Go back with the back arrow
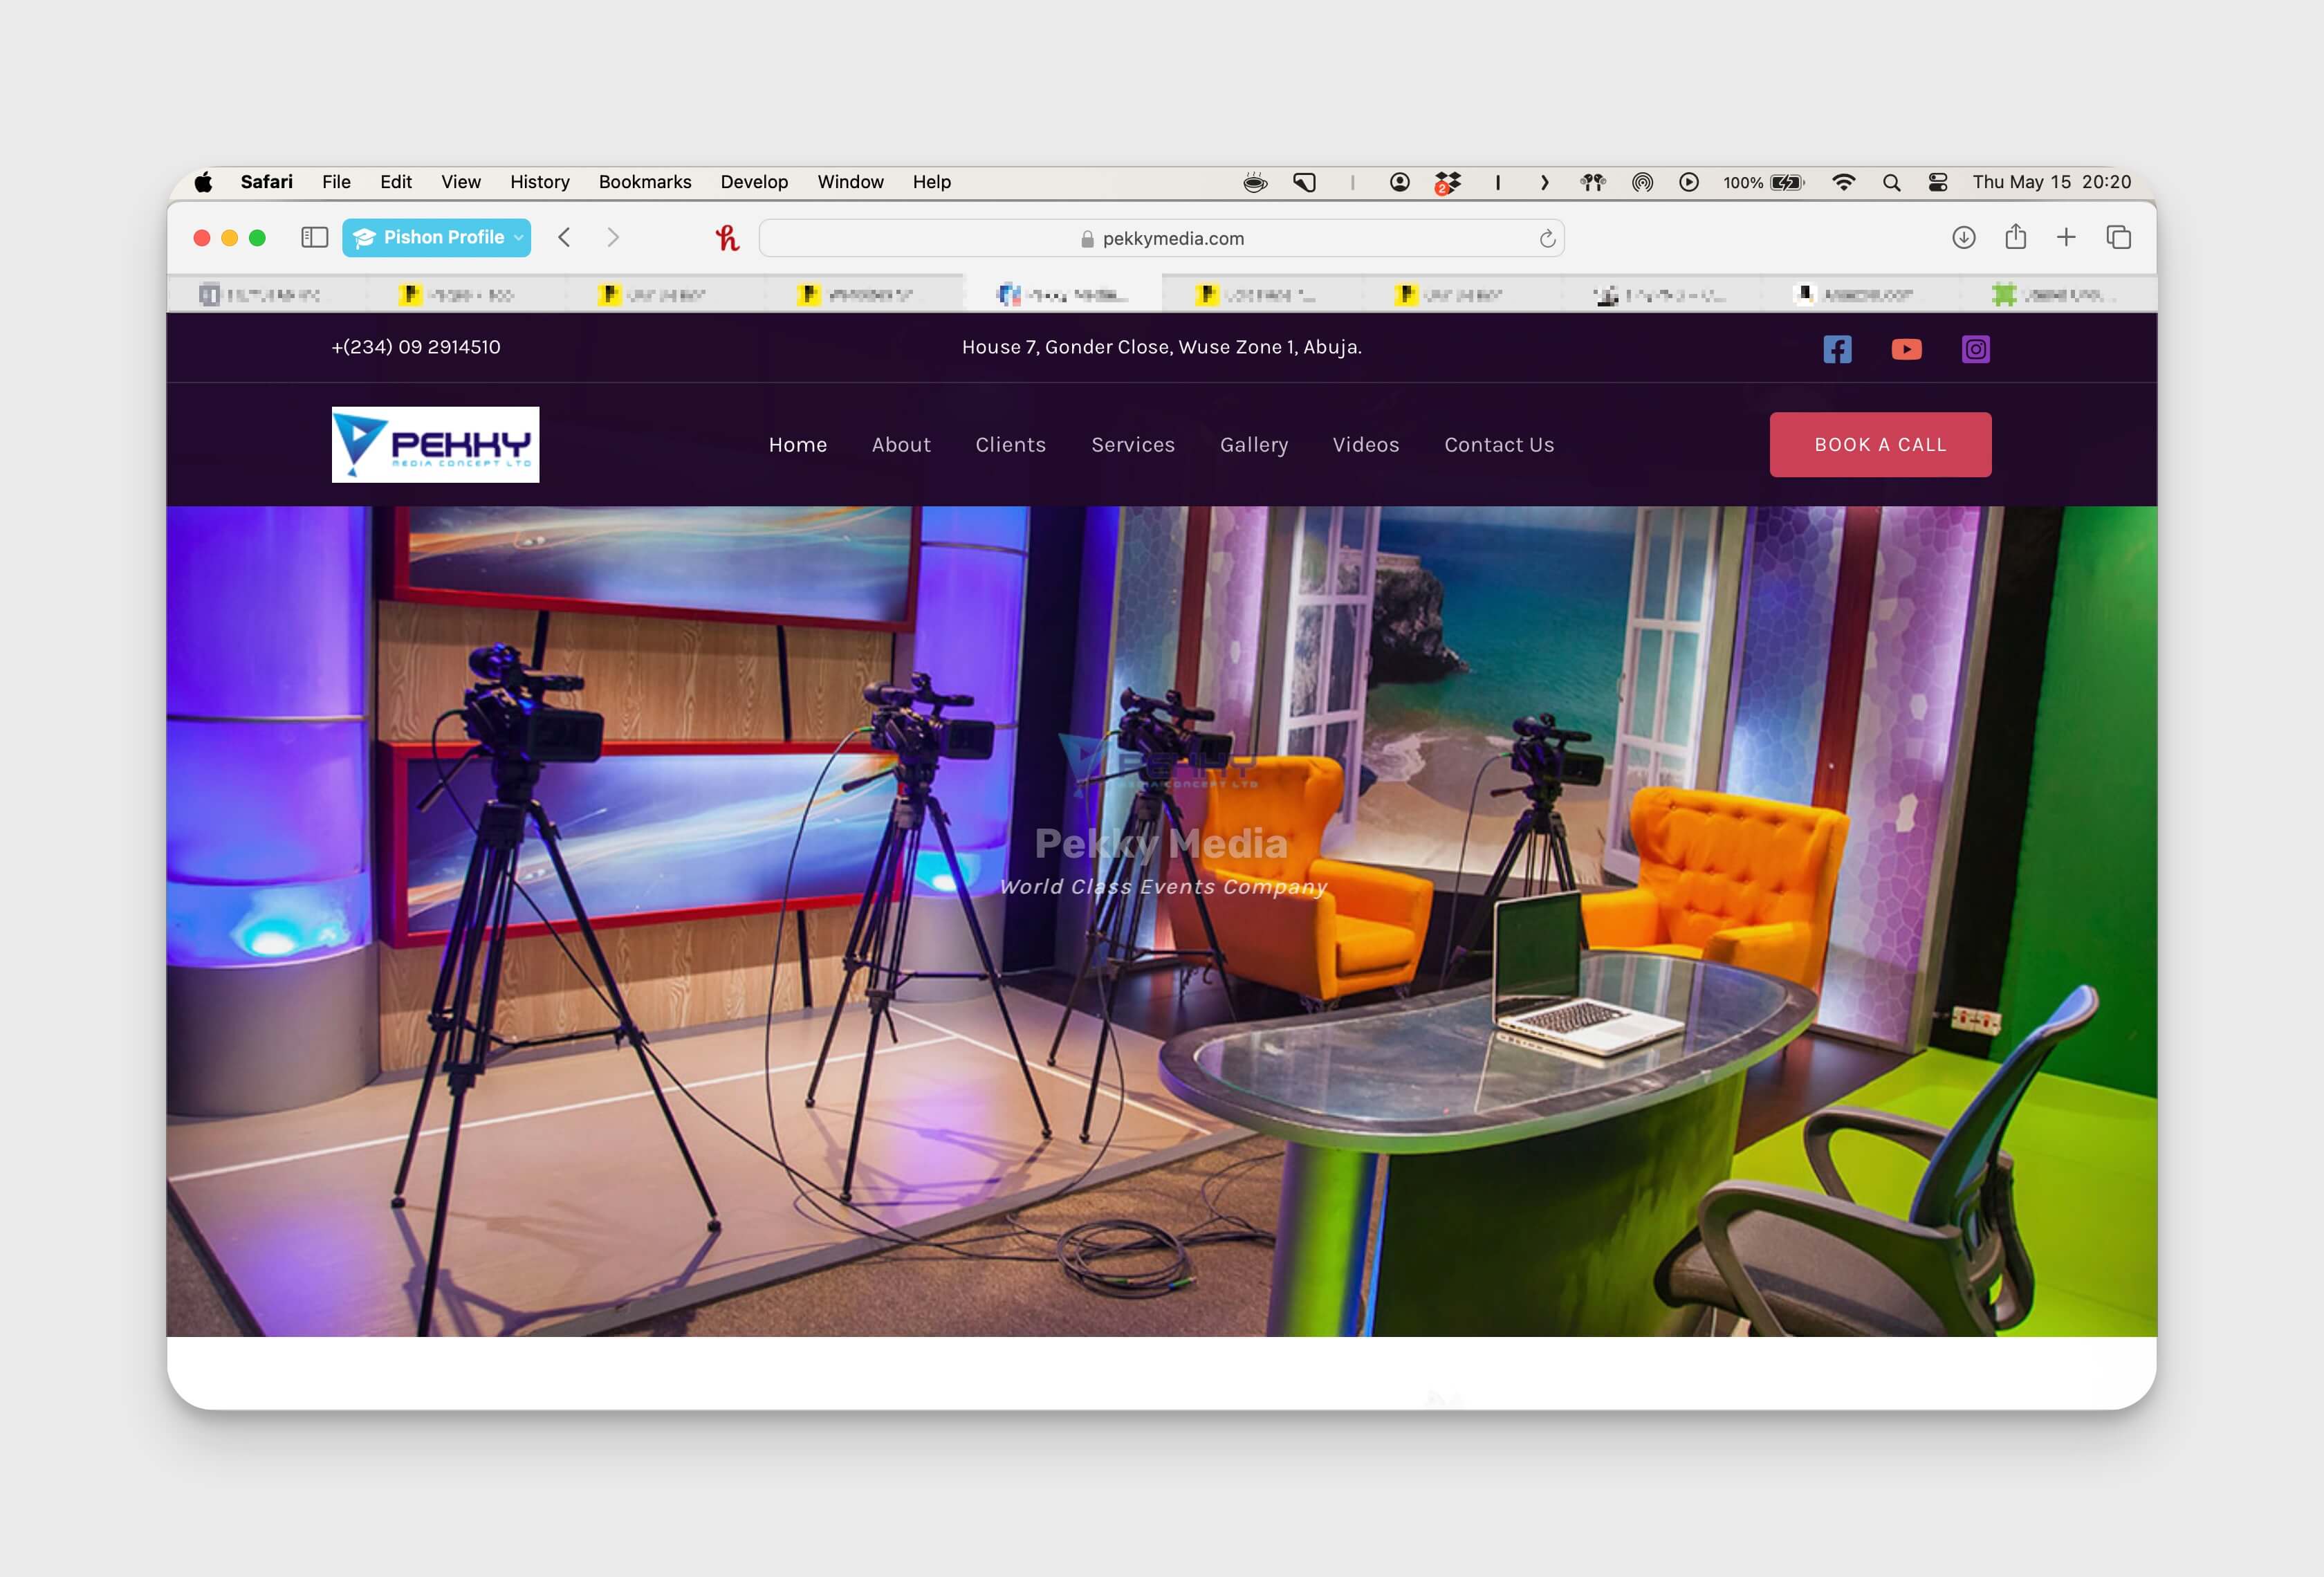Image resolution: width=2324 pixels, height=1577 pixels. pos(565,237)
